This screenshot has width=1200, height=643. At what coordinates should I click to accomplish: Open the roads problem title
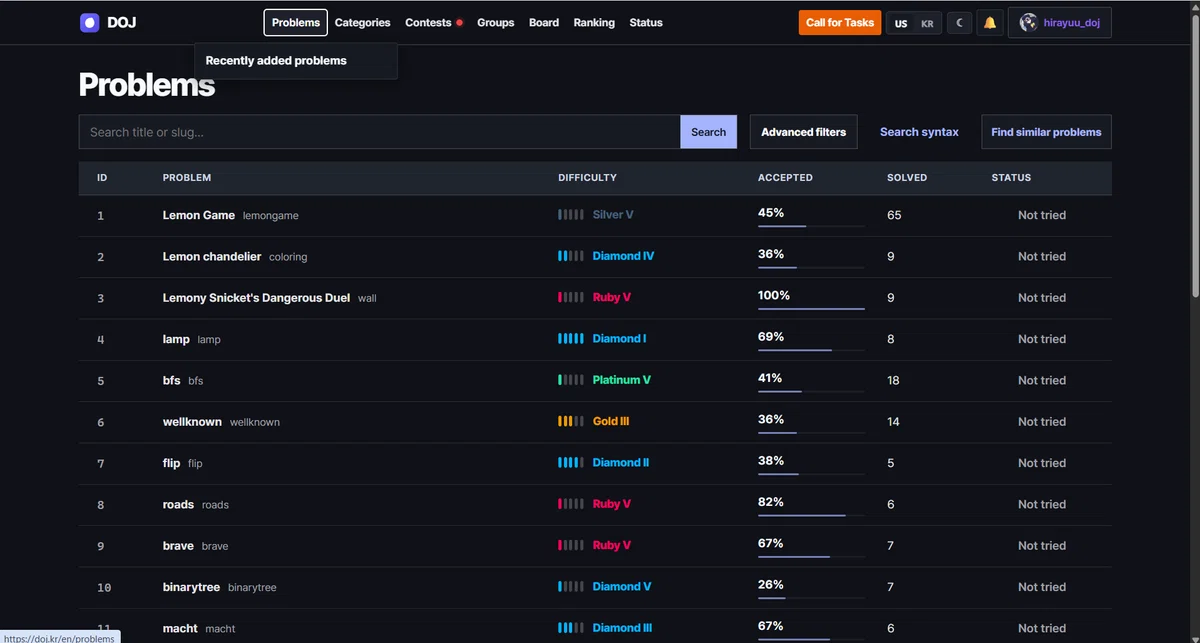pyautogui.click(x=178, y=504)
